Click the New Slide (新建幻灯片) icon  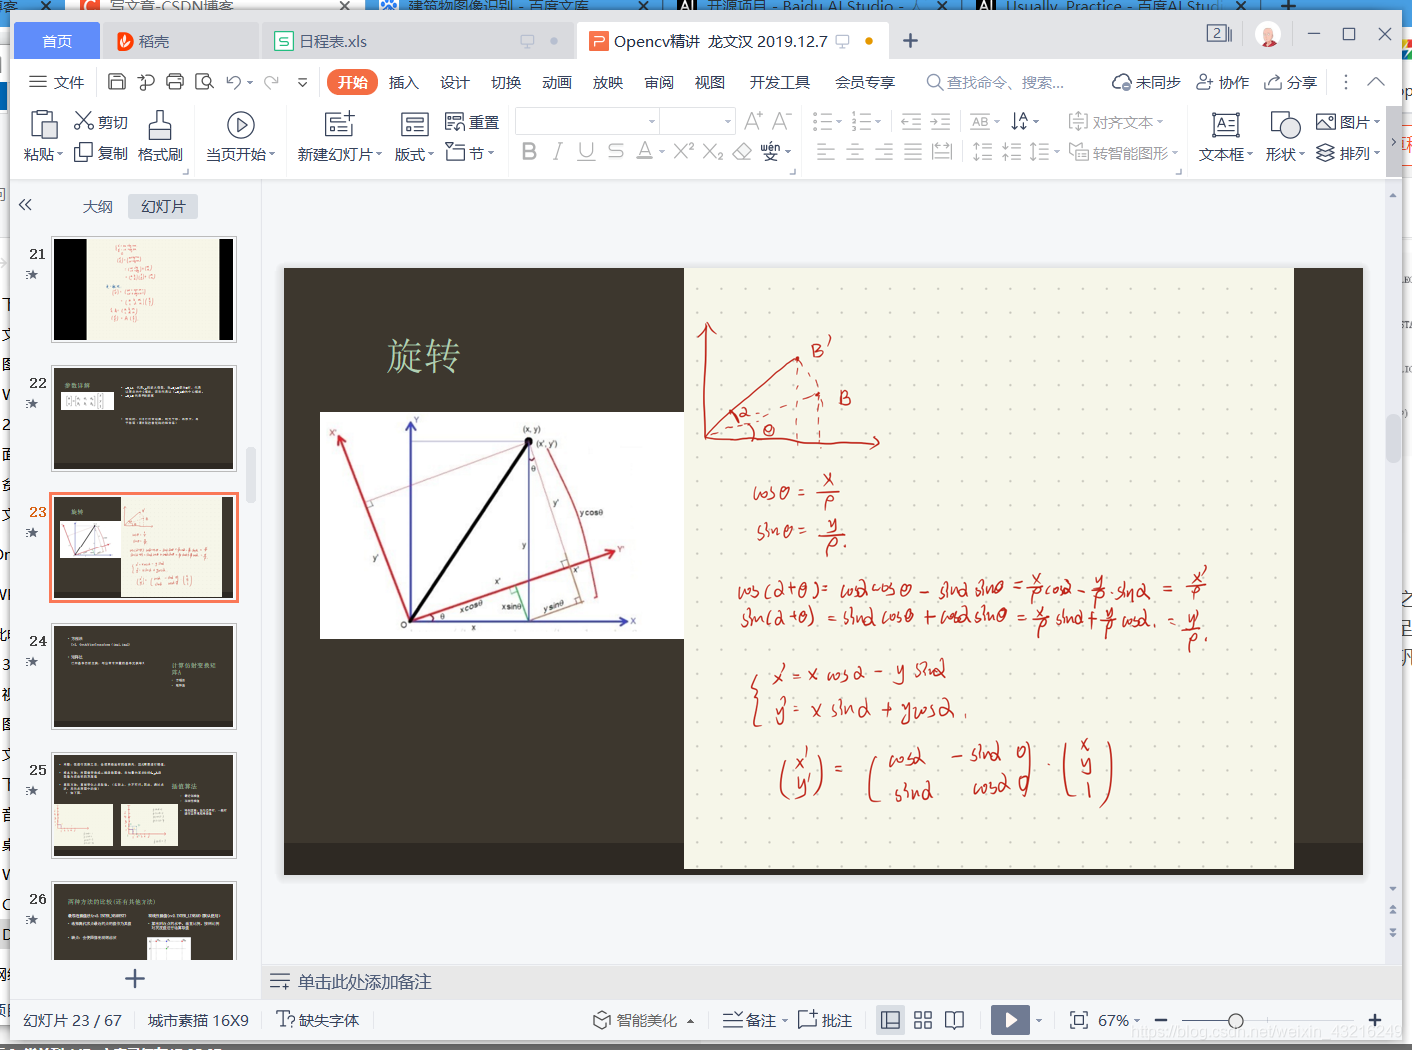click(339, 124)
